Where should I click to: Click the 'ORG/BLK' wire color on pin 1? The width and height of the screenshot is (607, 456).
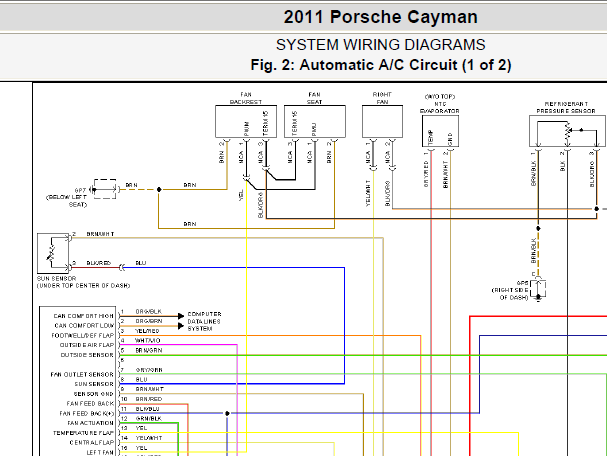[149, 312]
